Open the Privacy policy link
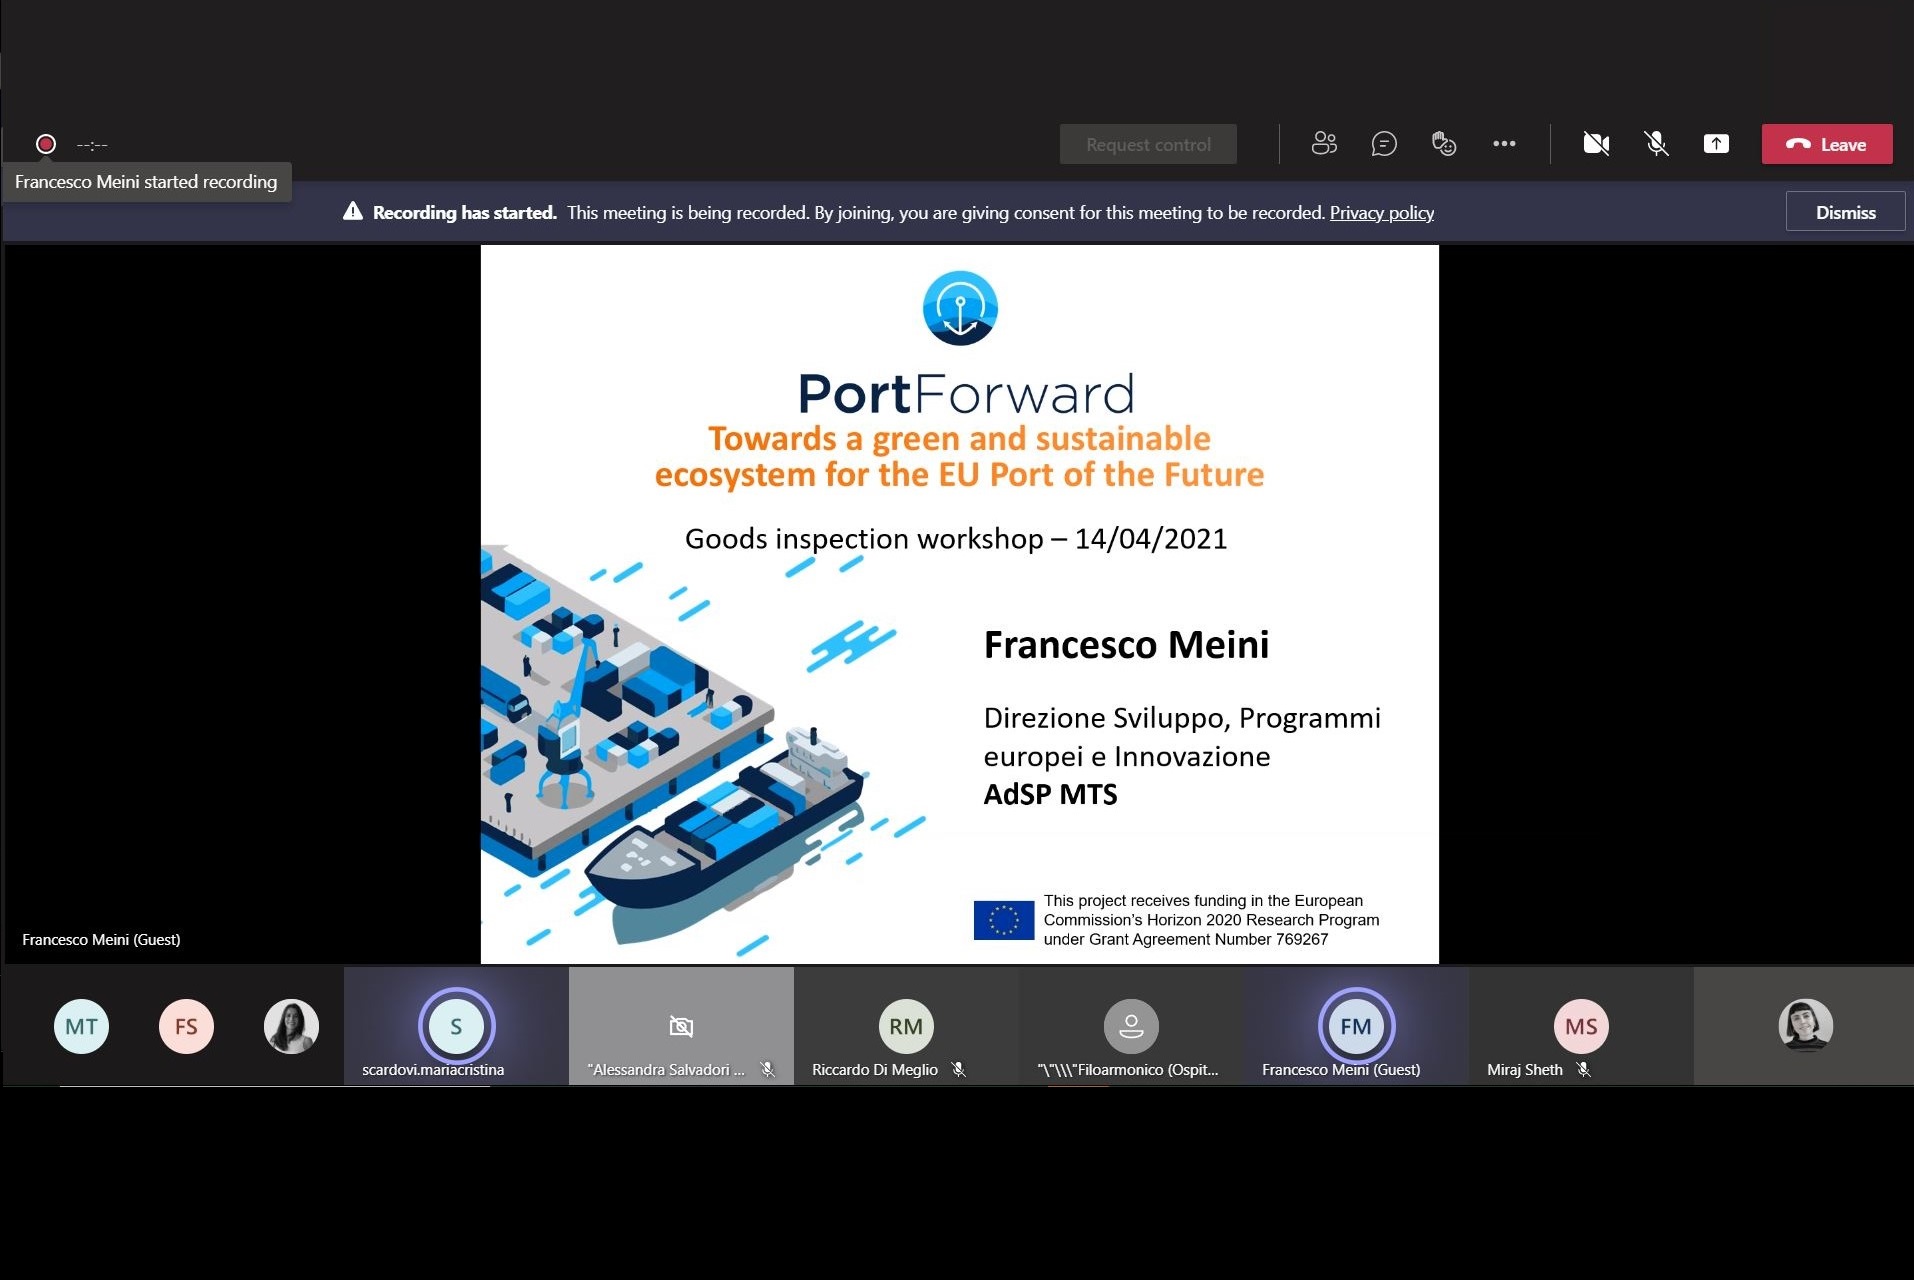 pyautogui.click(x=1381, y=212)
